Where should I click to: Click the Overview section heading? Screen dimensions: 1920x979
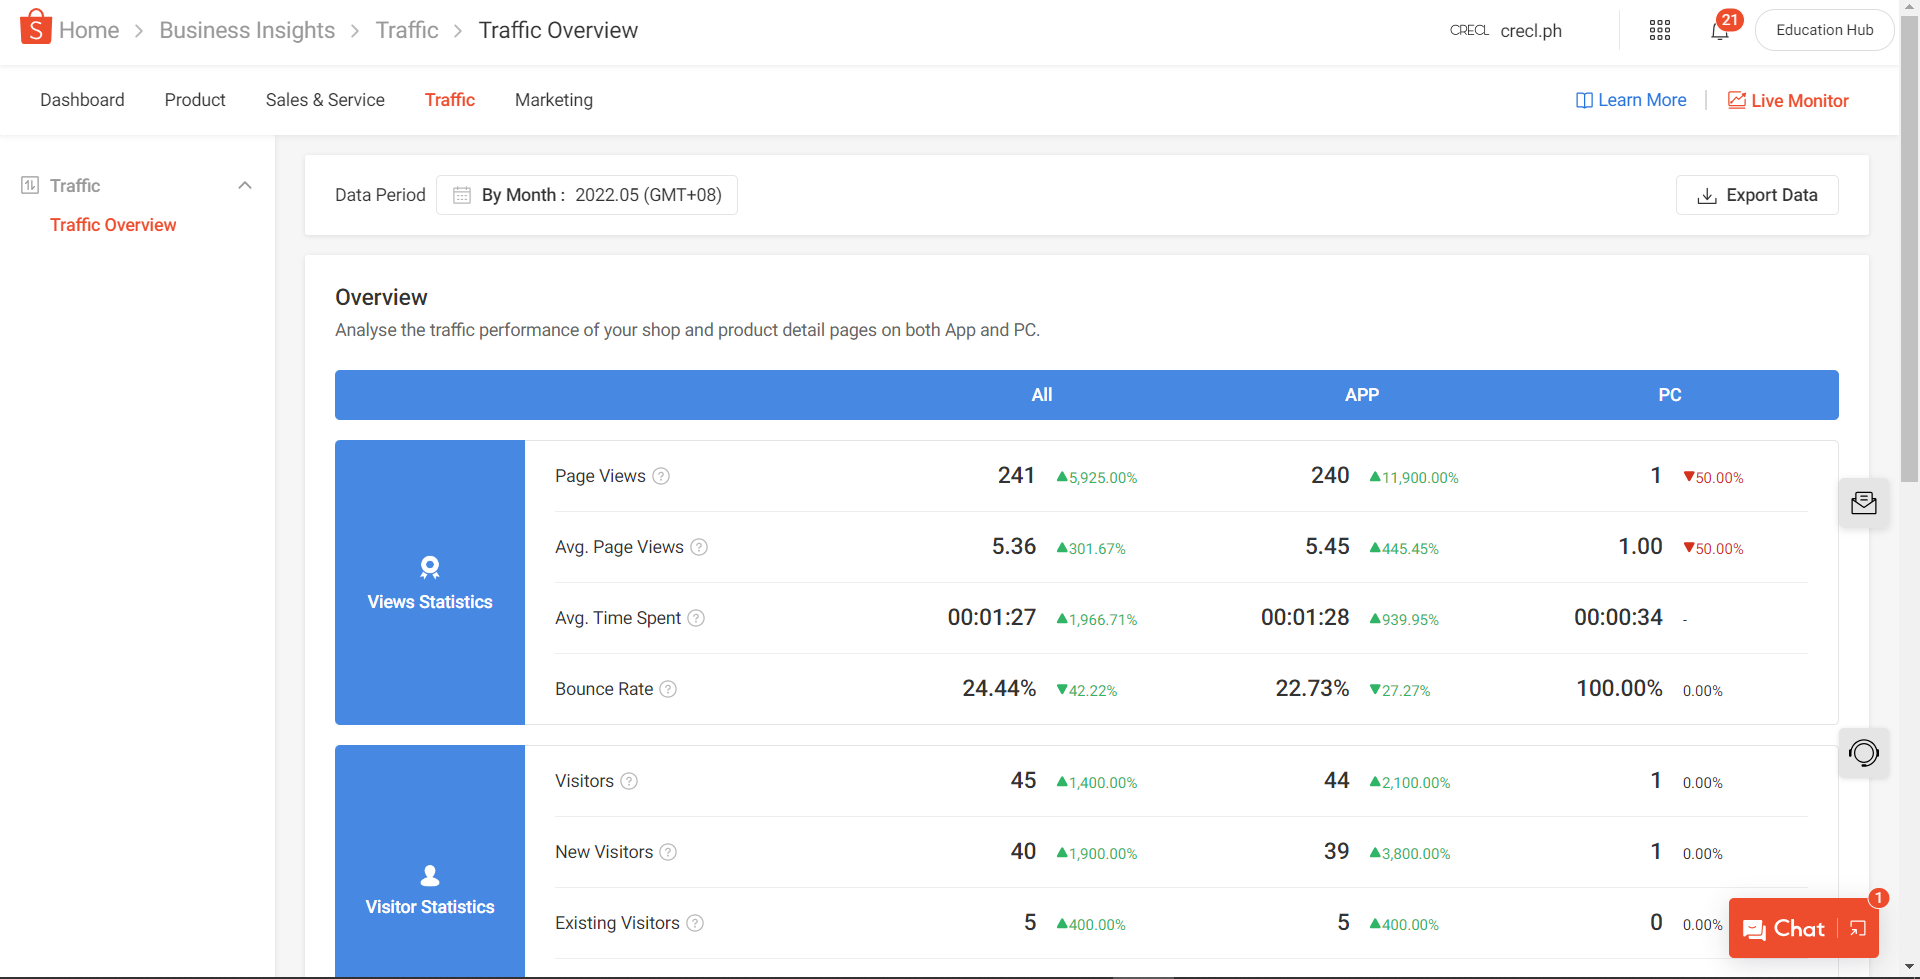(381, 298)
